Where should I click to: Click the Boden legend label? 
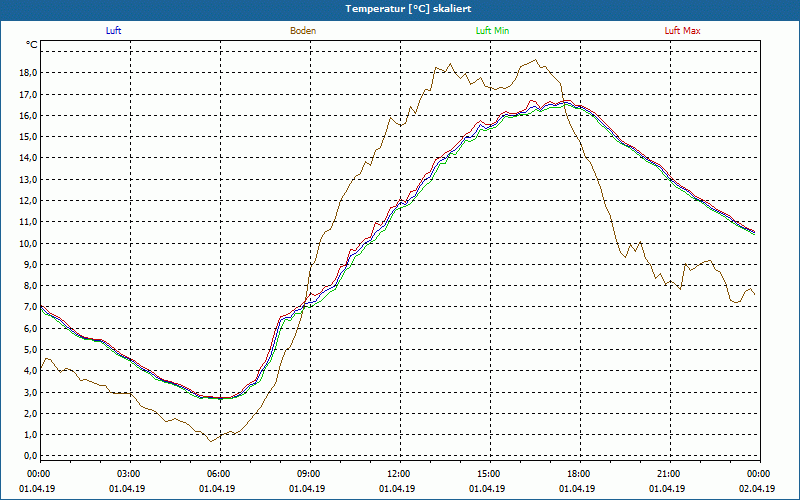pyautogui.click(x=303, y=31)
